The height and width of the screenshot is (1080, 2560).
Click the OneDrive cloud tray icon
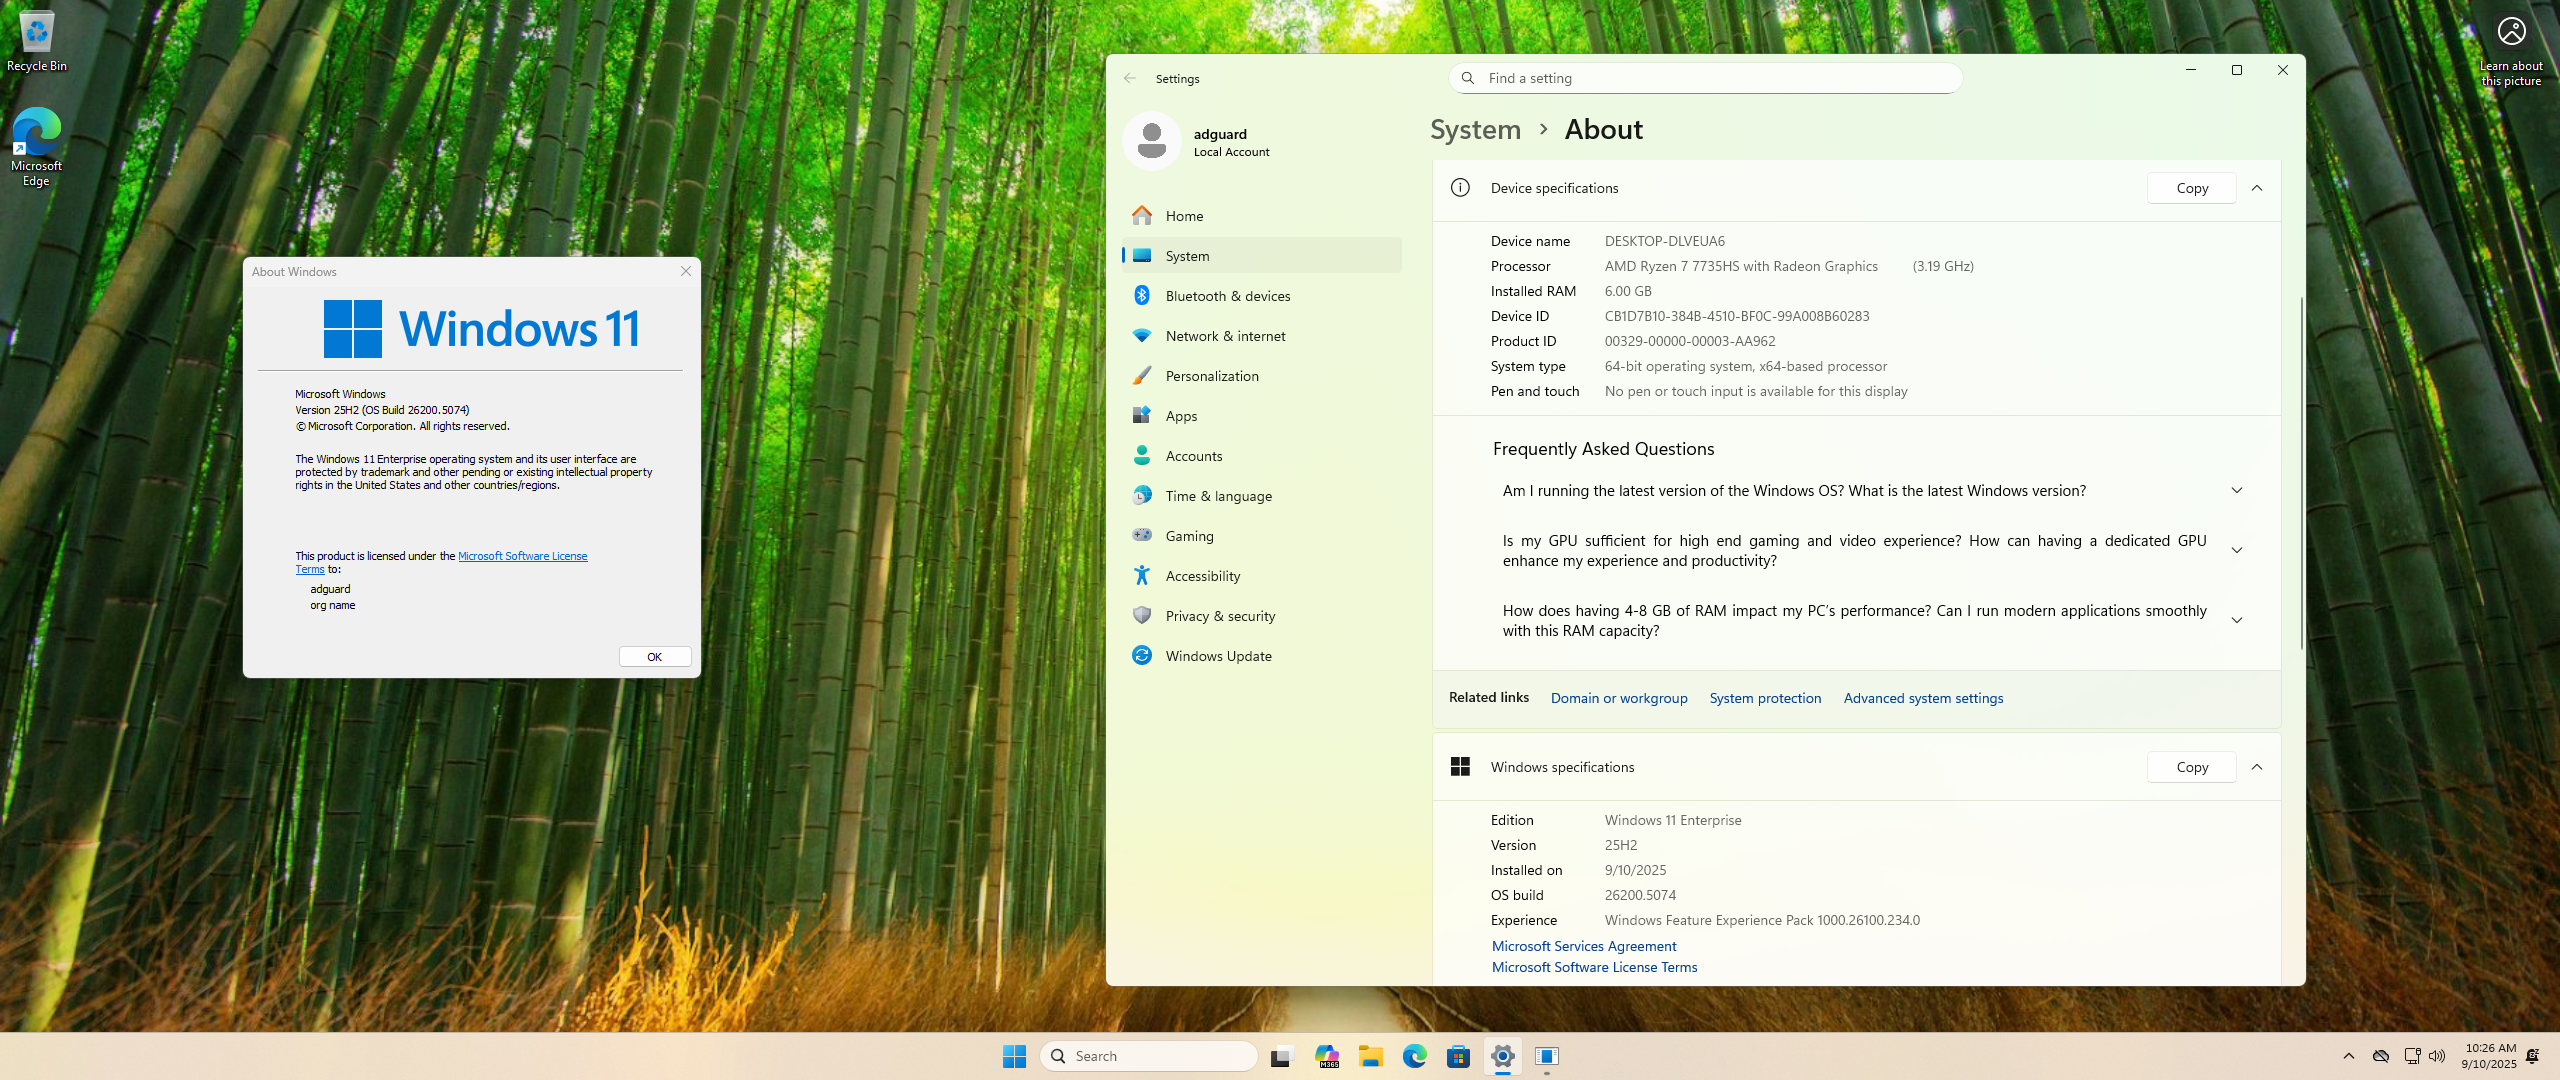[2381, 1056]
